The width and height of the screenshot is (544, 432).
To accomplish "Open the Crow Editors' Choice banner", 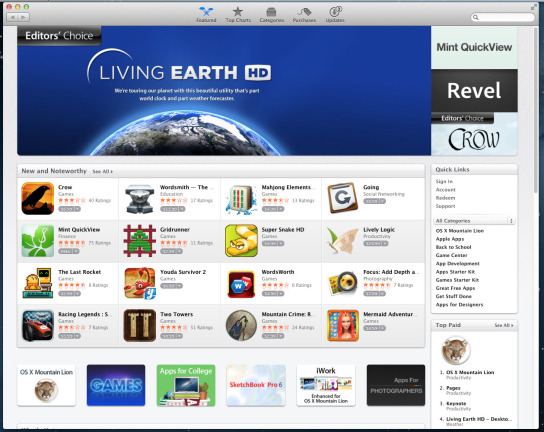I will pyautogui.click(x=474, y=134).
